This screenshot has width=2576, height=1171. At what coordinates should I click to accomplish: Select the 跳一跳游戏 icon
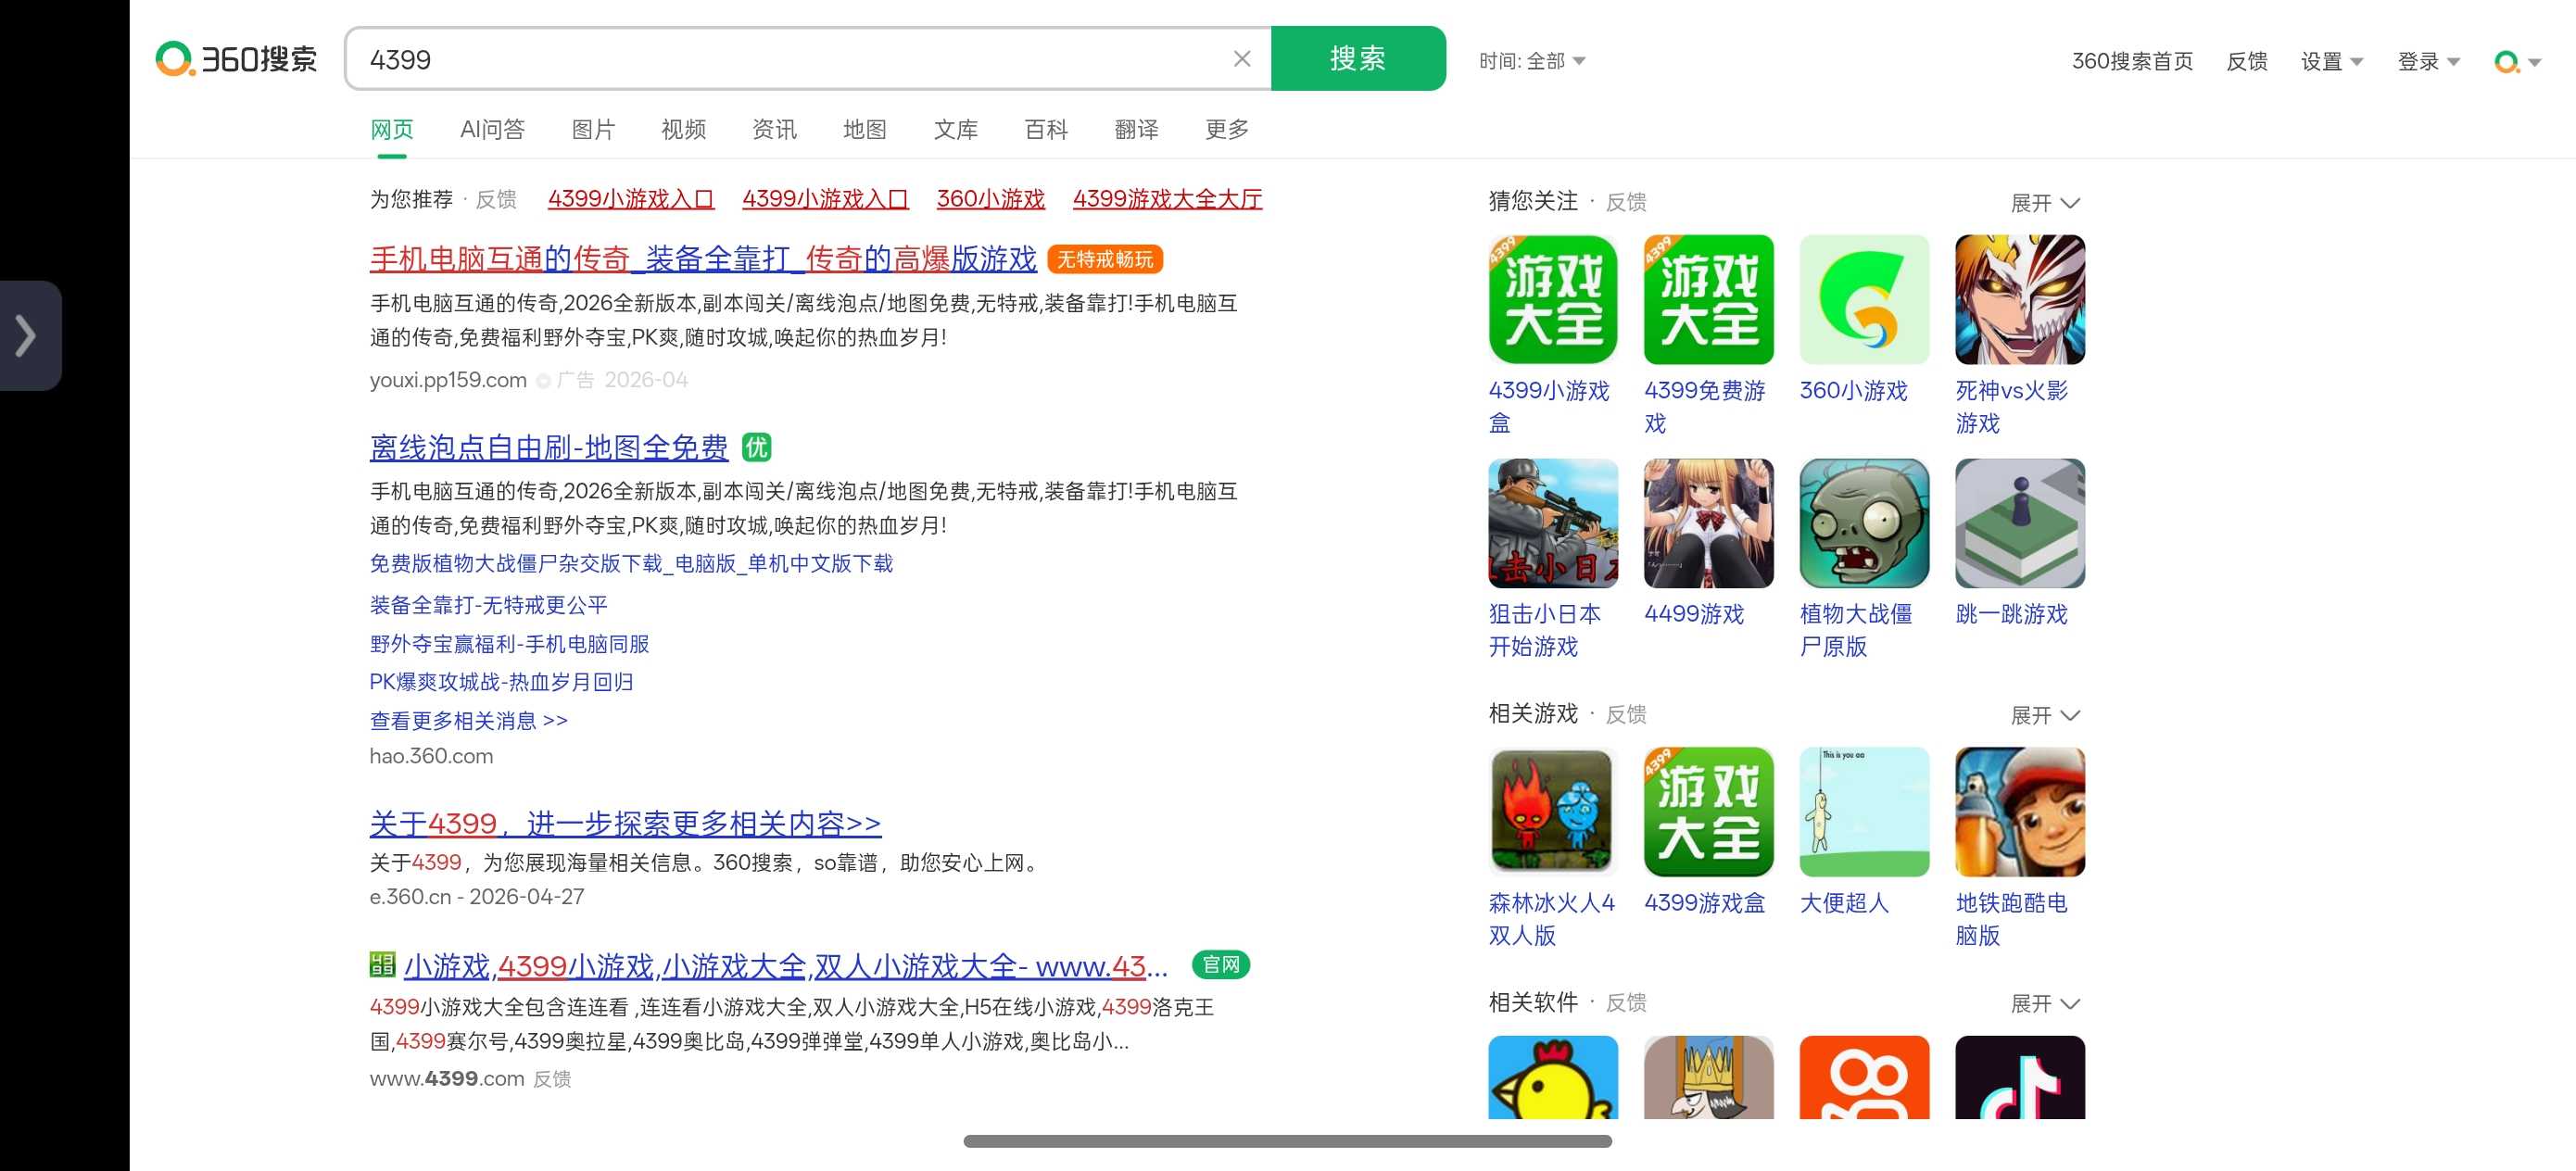[2019, 523]
